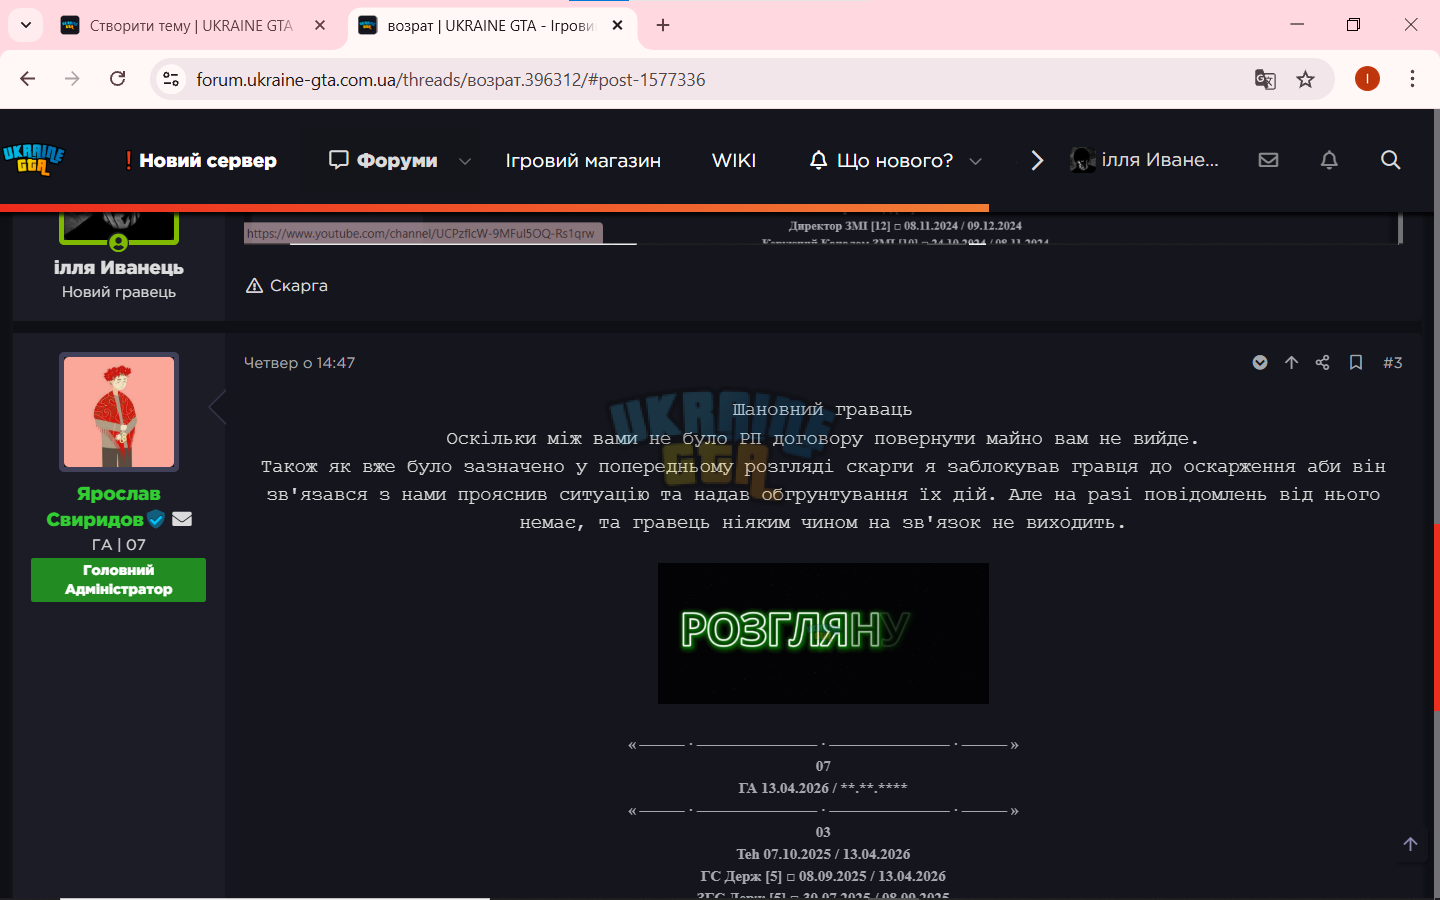Open the 'Новий сервер' menu item
This screenshot has width=1440, height=900.
202,160
